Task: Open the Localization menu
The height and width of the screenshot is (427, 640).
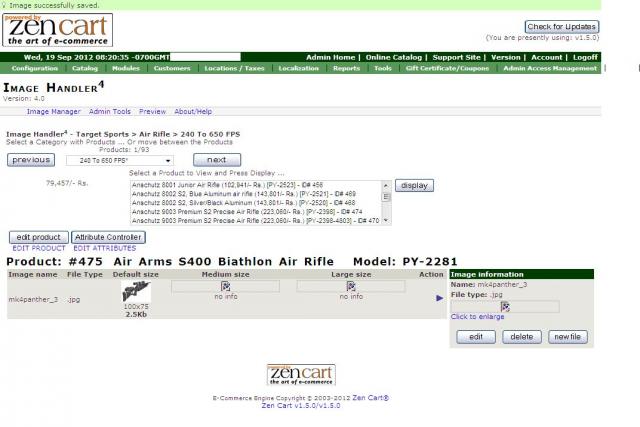Action: [298, 68]
